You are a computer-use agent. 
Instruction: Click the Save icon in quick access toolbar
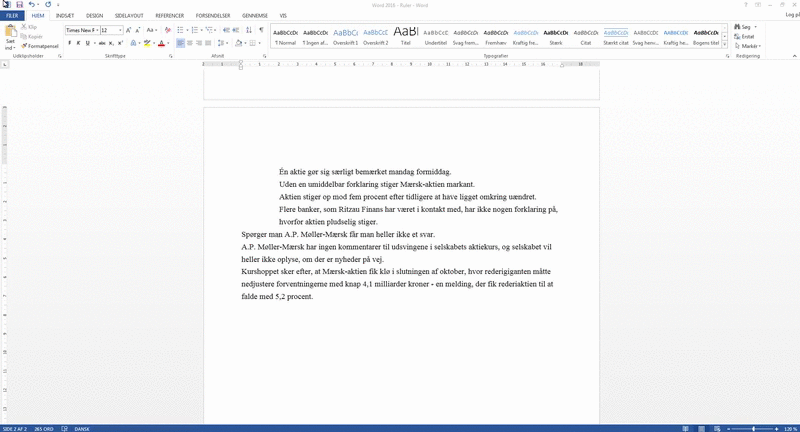coord(19,5)
